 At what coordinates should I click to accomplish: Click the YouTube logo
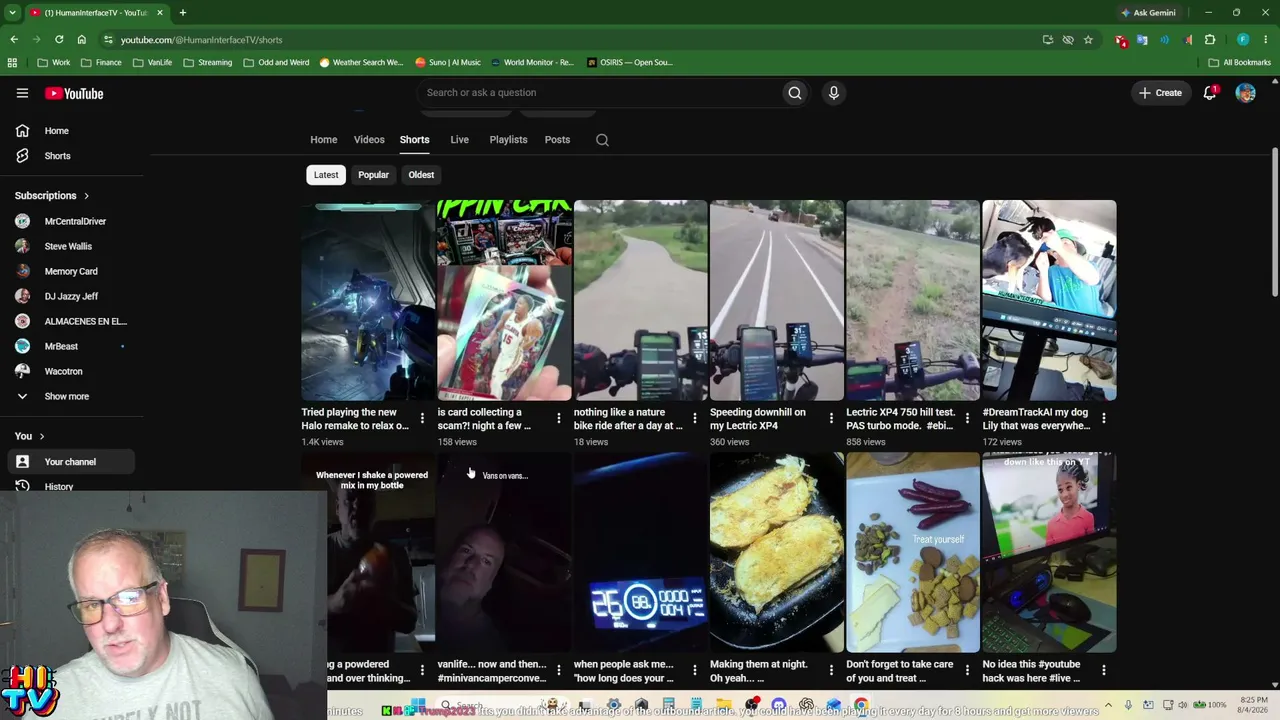tap(74, 93)
